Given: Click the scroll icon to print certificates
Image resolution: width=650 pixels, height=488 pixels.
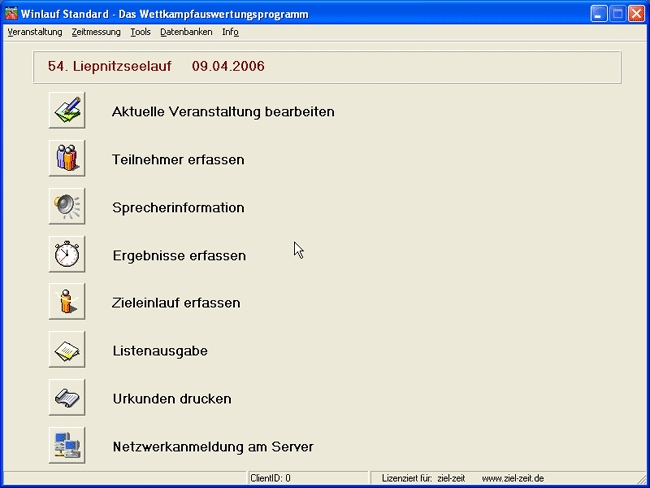Looking at the screenshot, I should (x=67, y=398).
